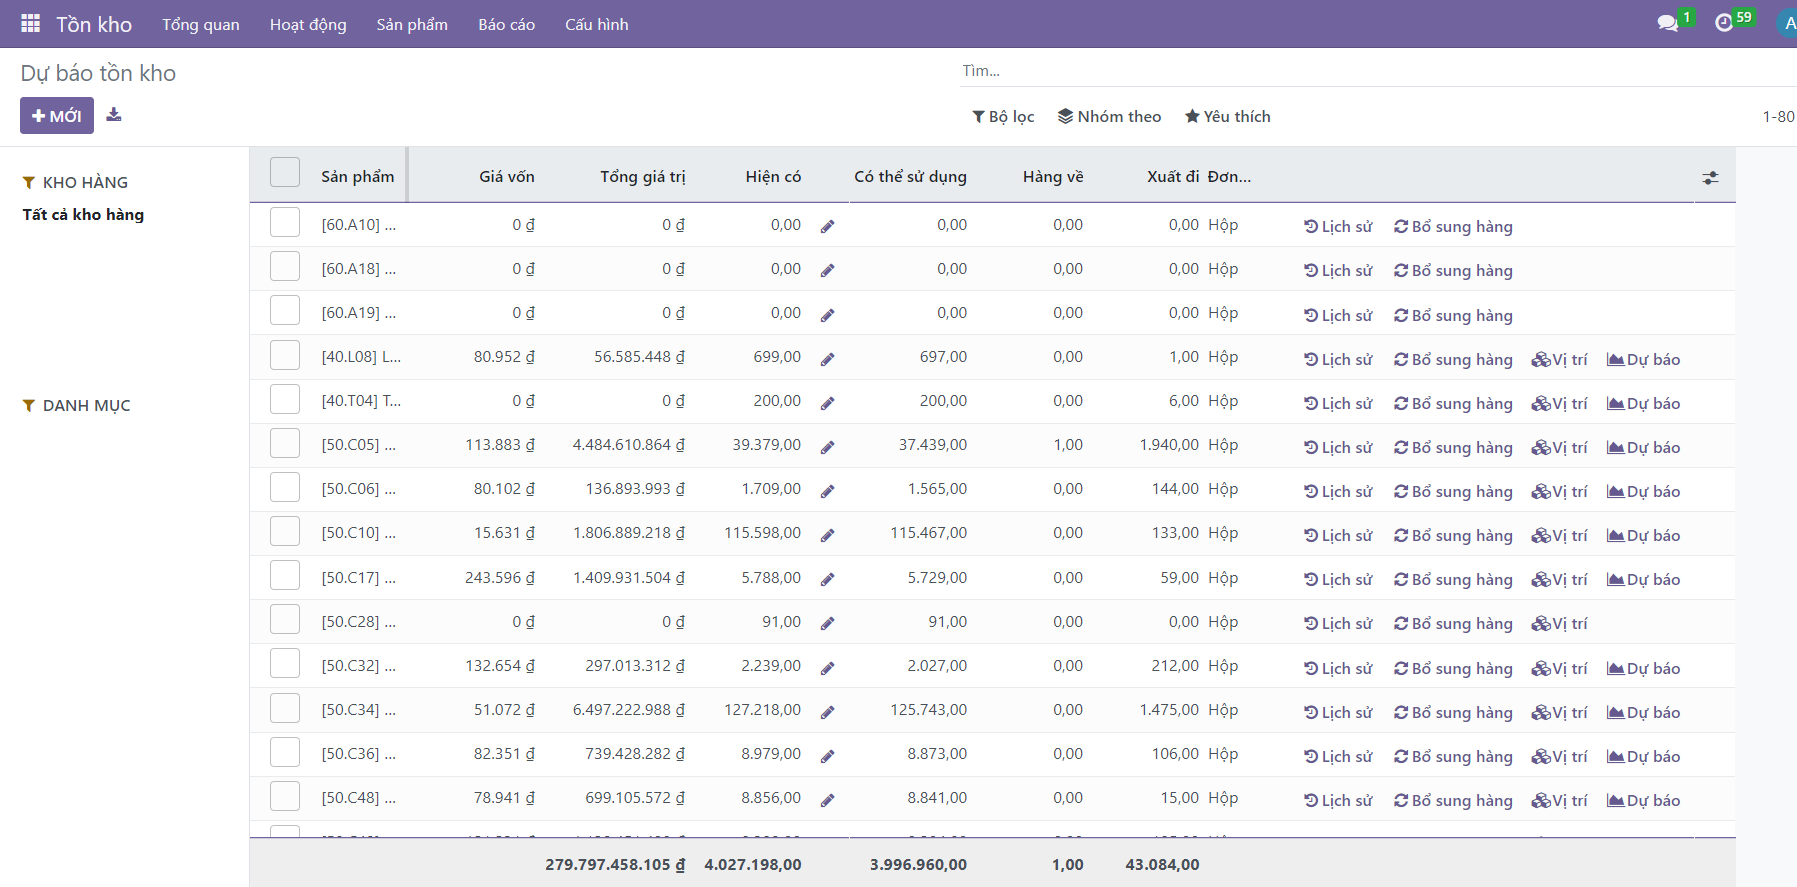
Task: Open the Hoạt động menu
Action: coord(308,24)
